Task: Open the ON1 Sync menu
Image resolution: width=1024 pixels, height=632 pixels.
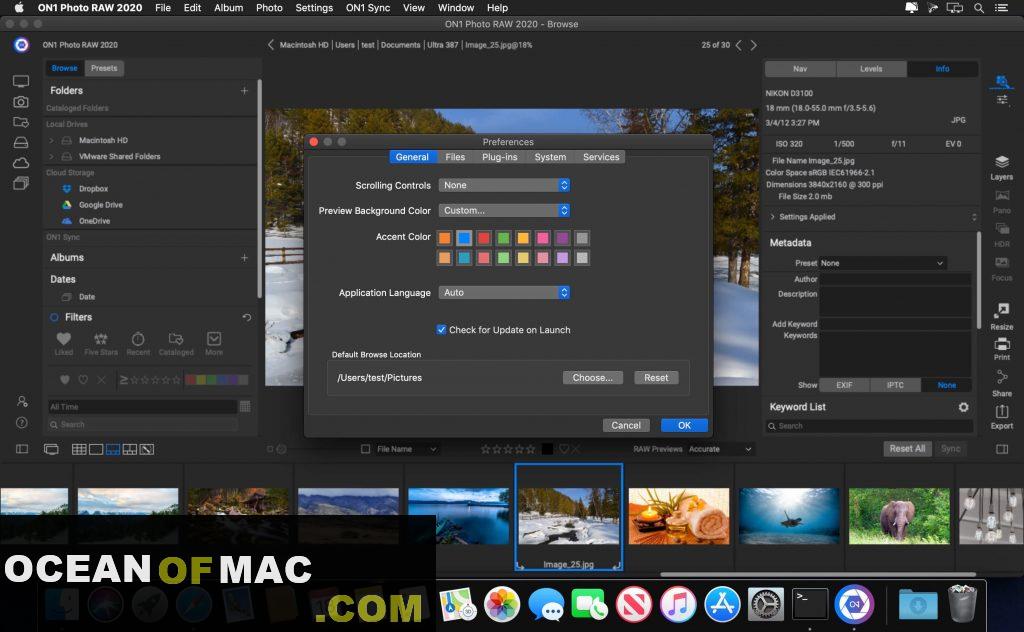Action: click(x=368, y=8)
